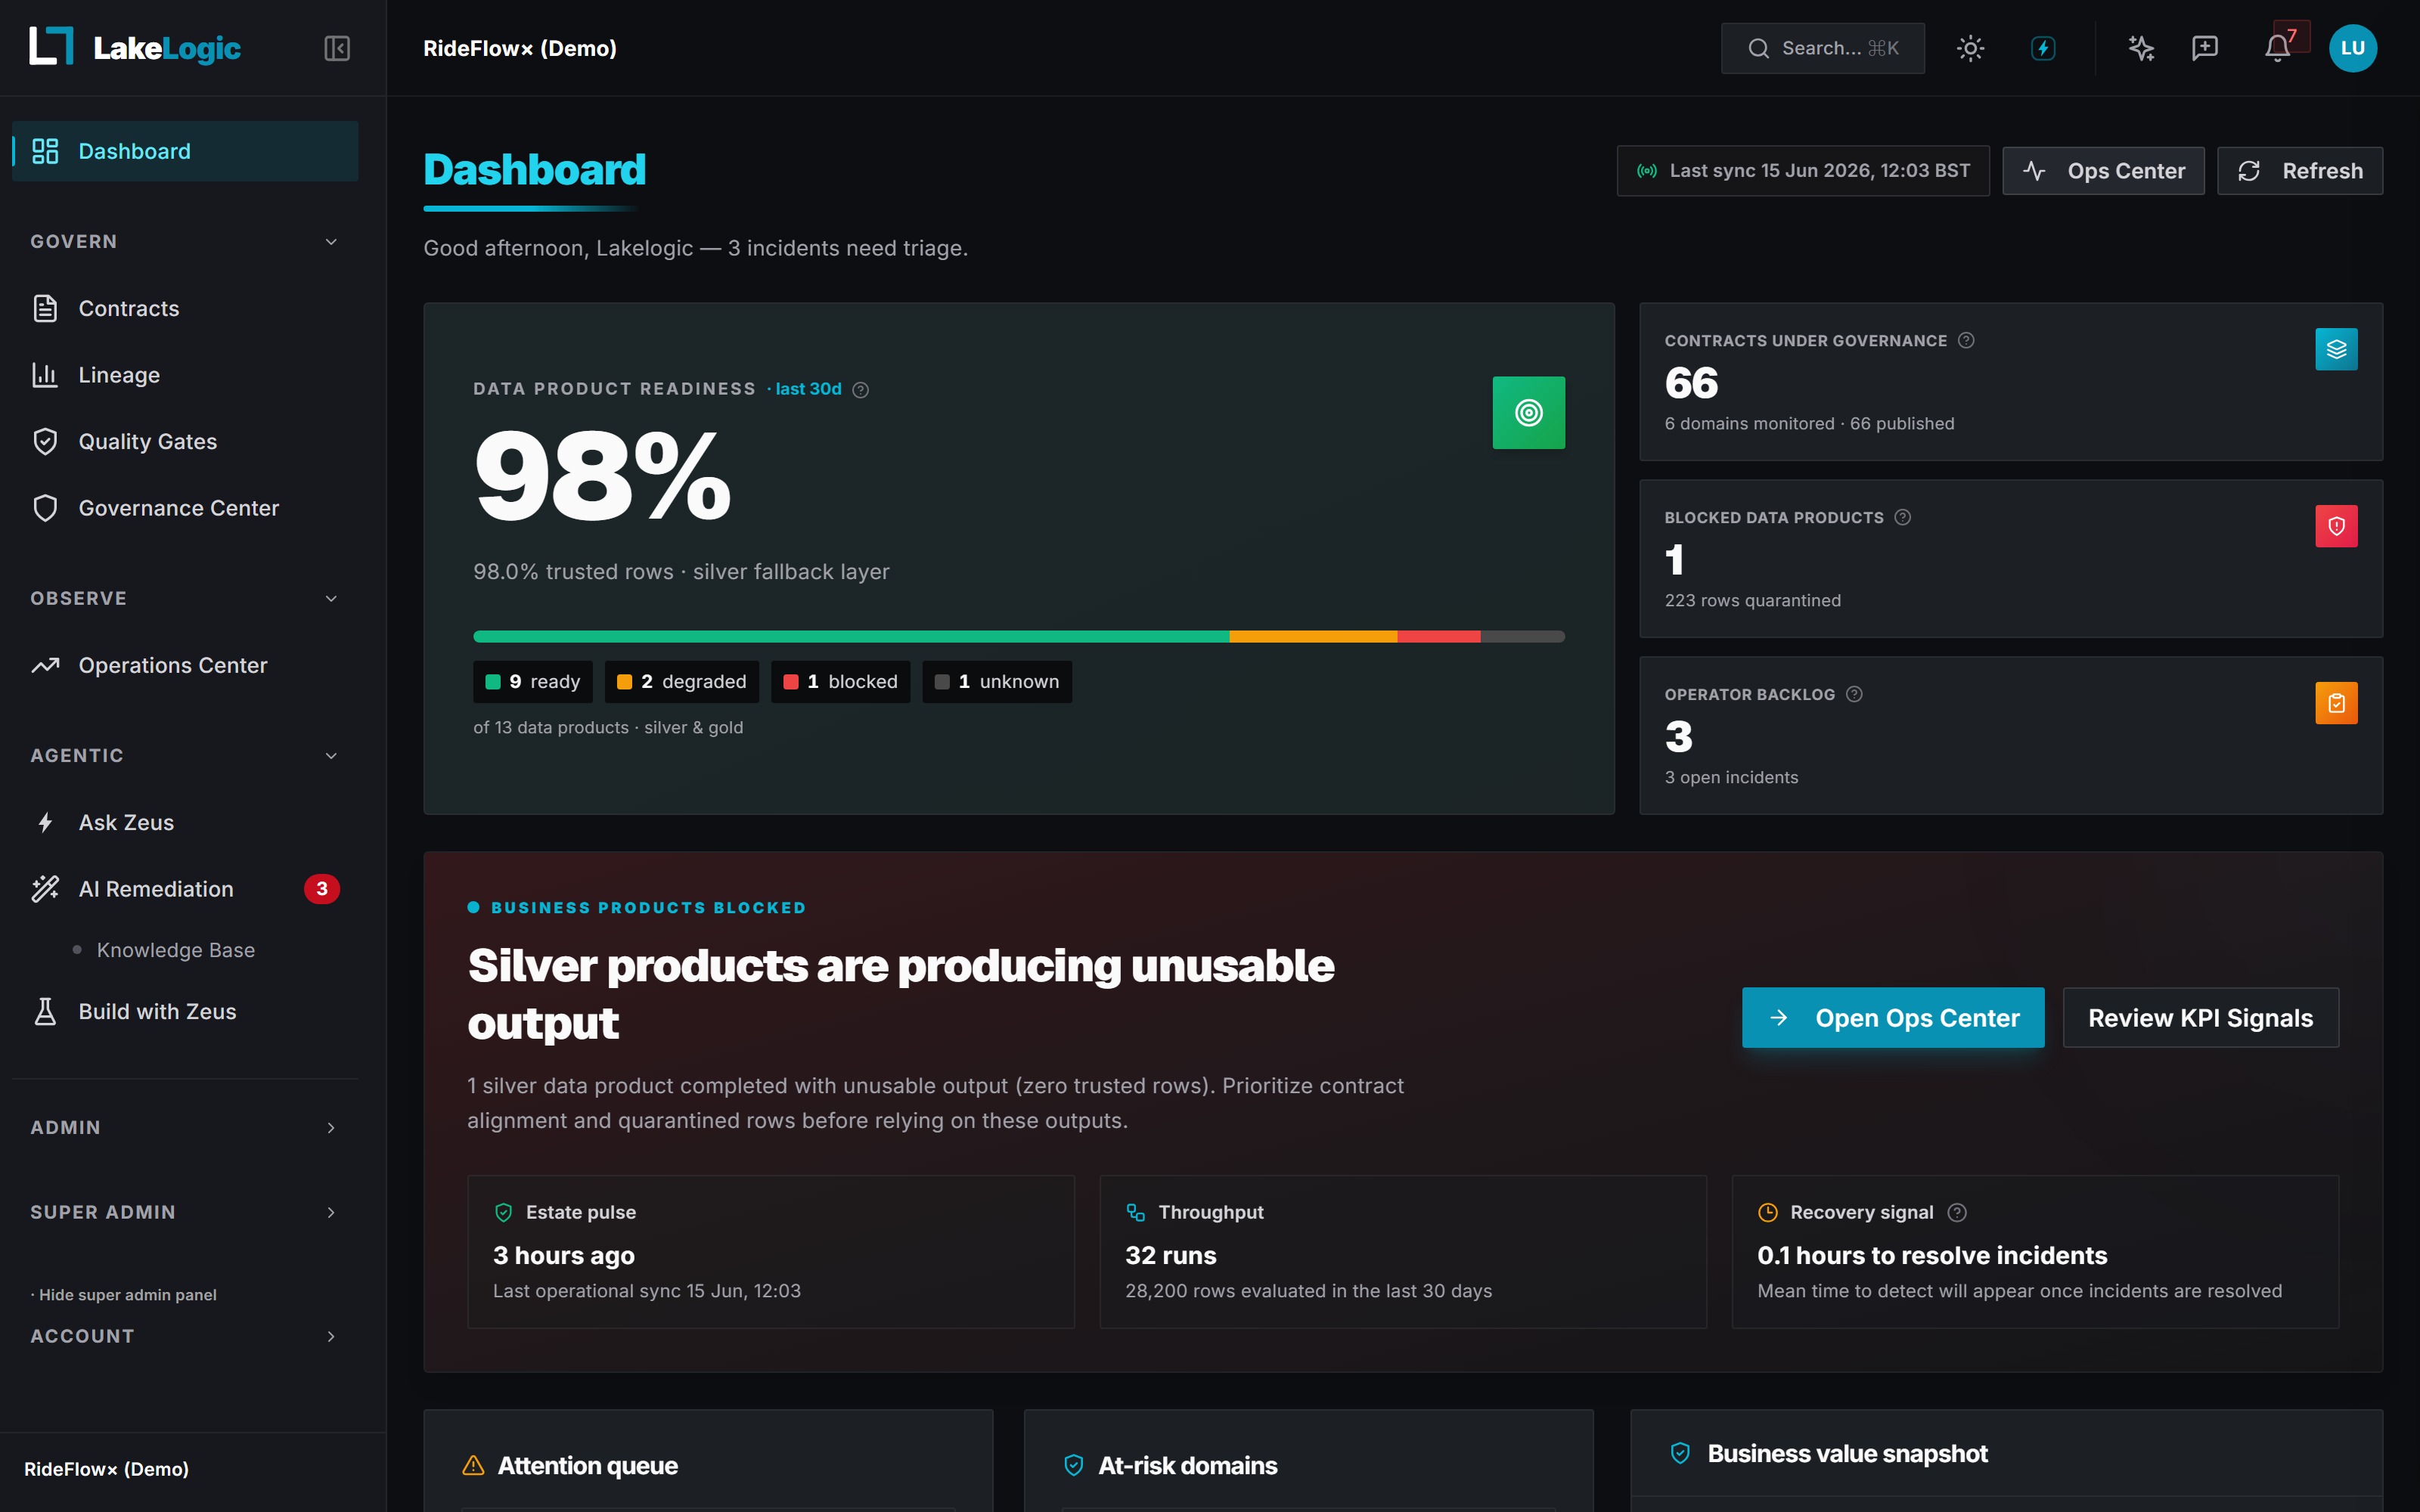Image resolution: width=2420 pixels, height=1512 pixels.
Task: Toggle light theme sun icon
Action: pyautogui.click(x=1970, y=48)
